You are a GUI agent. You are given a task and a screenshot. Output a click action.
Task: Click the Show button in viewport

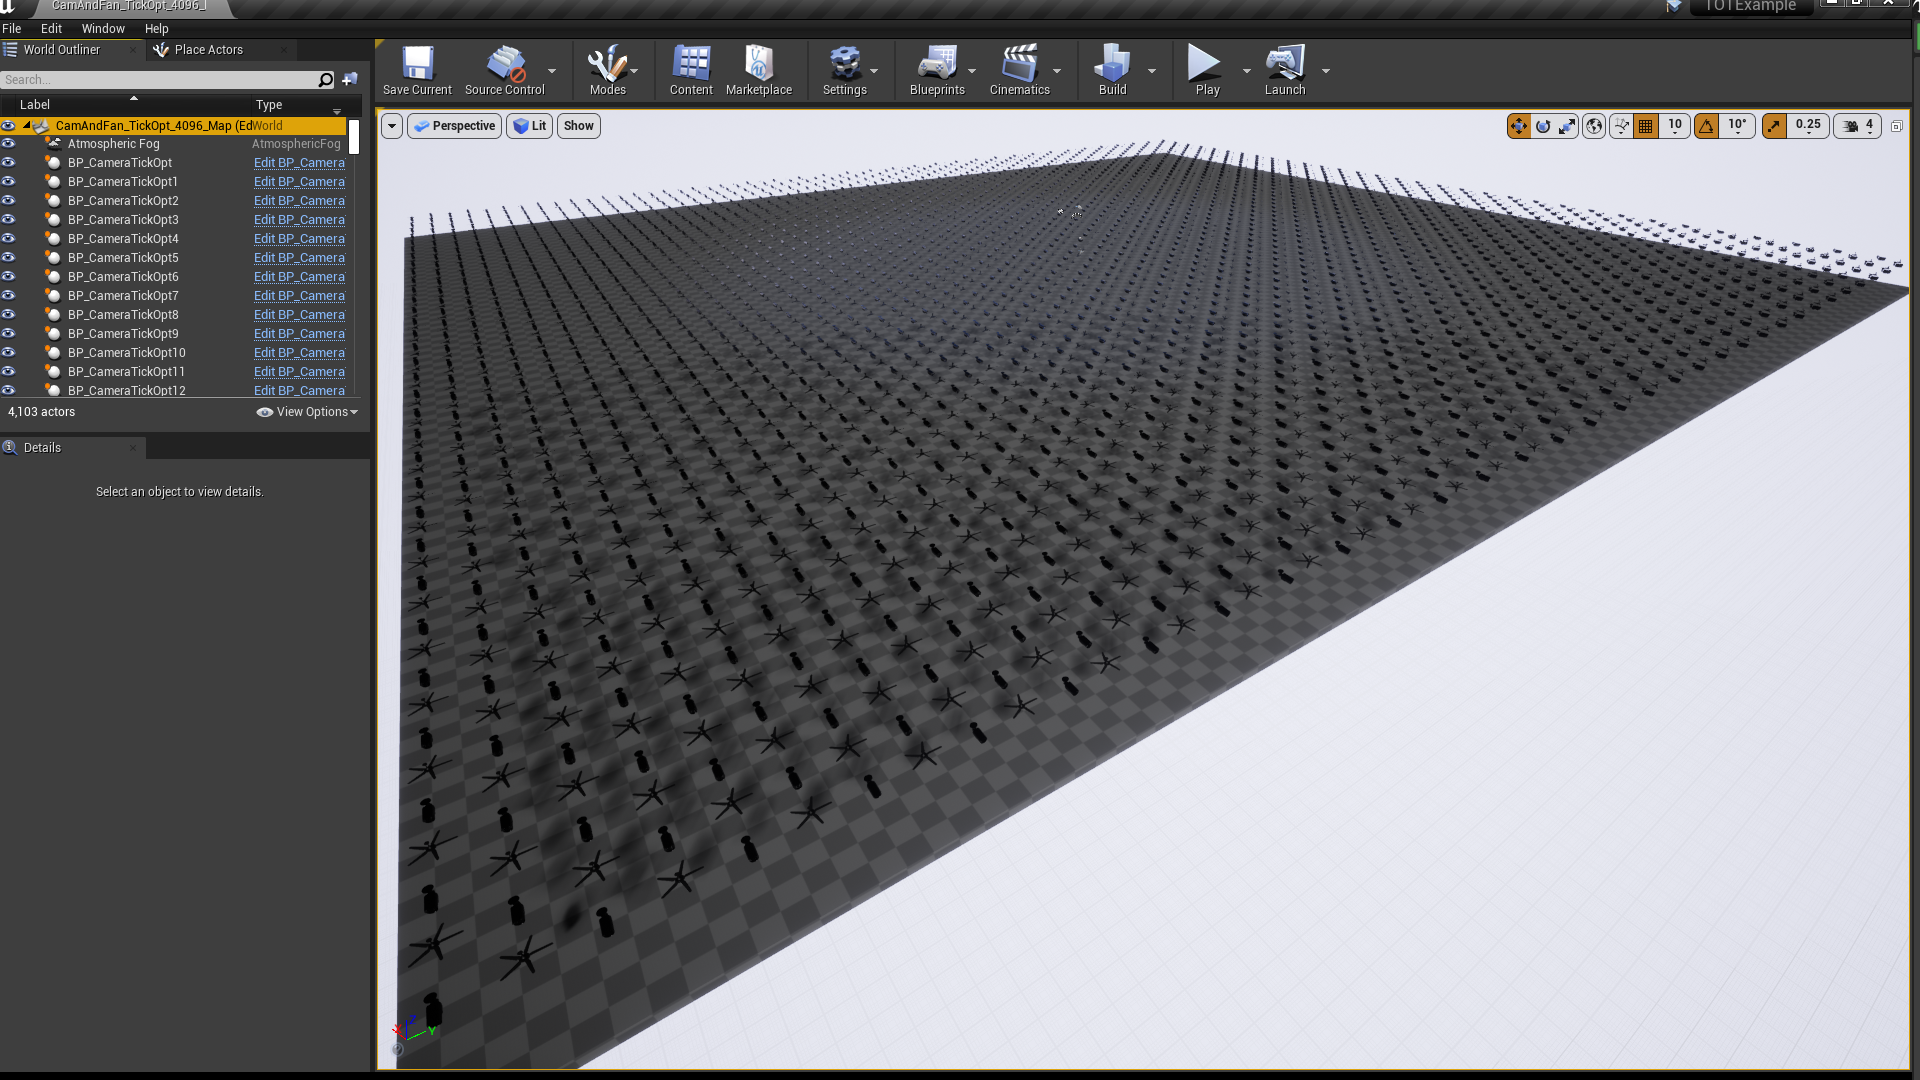(x=578, y=126)
